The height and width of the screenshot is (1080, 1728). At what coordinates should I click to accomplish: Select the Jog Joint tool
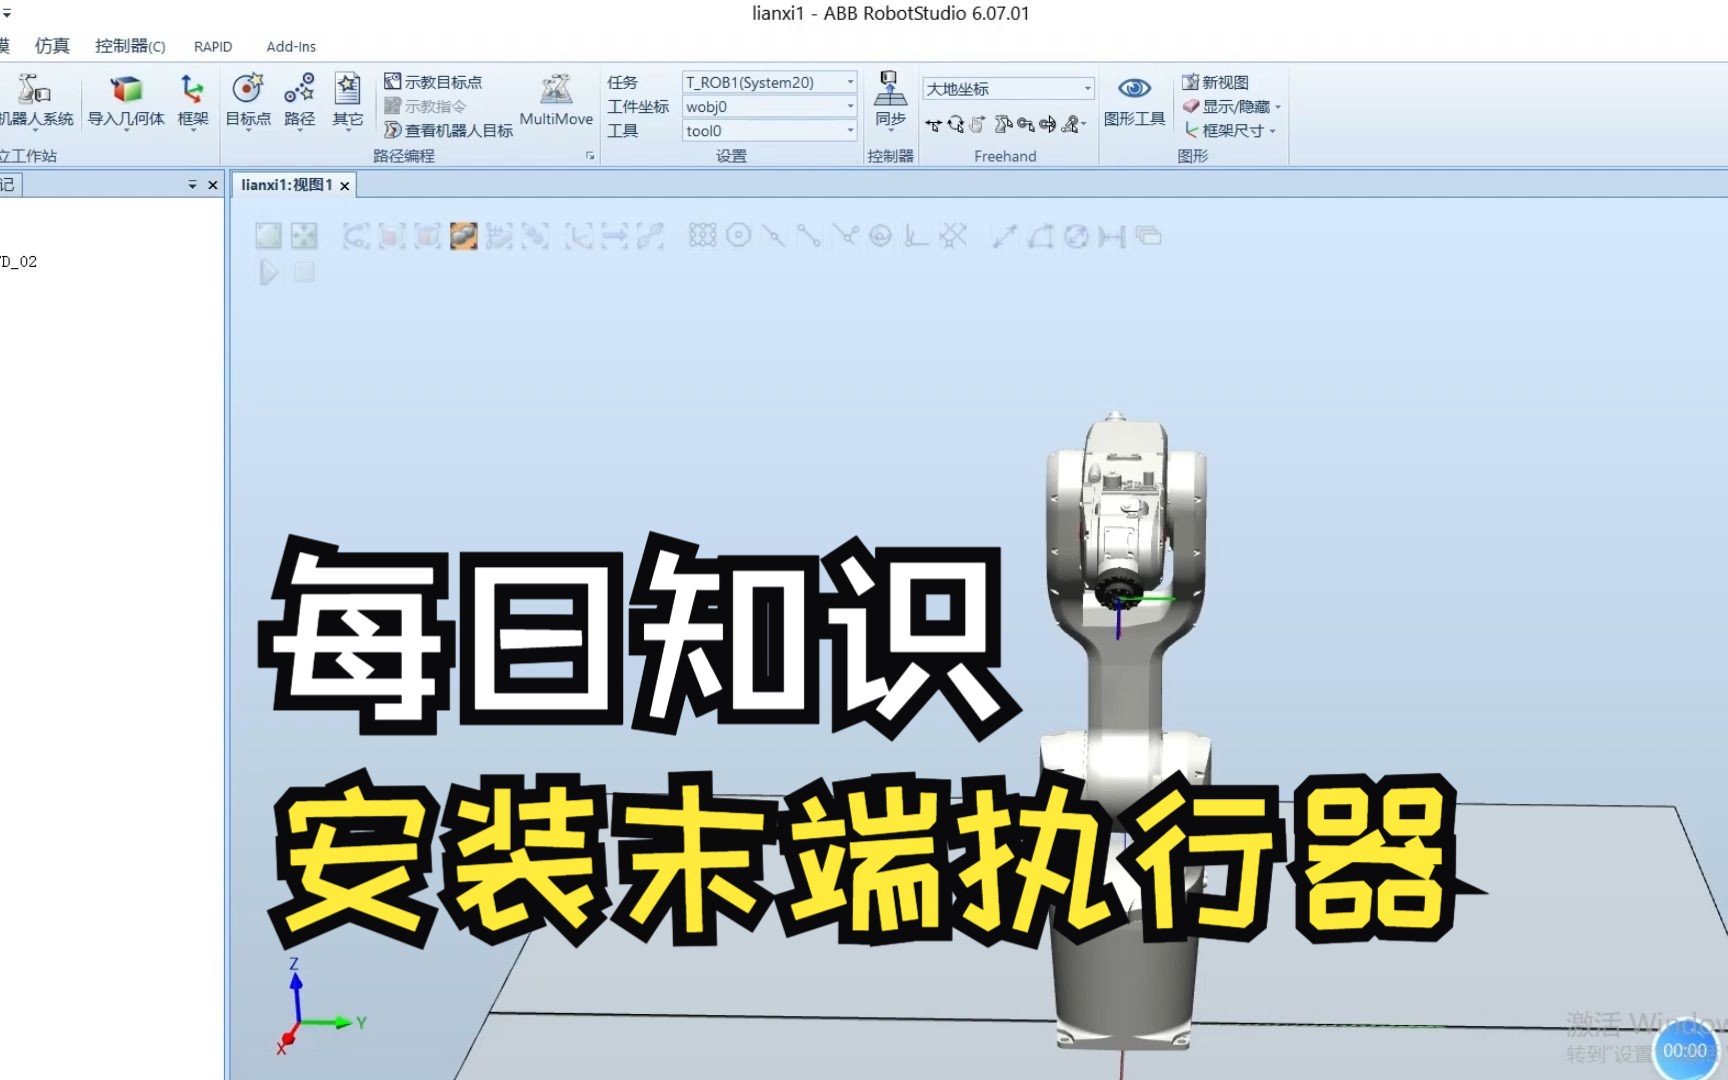click(x=1003, y=125)
